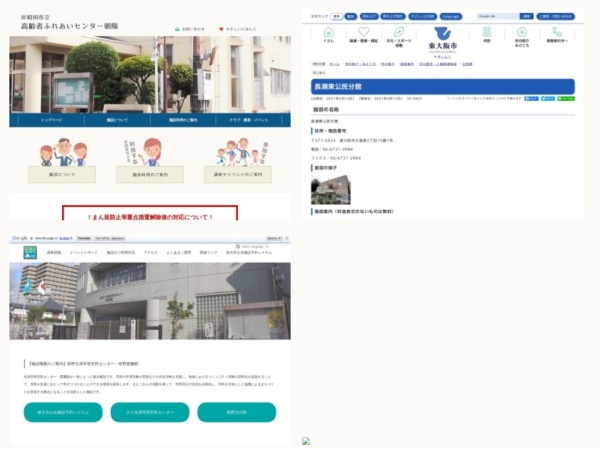
Task: Click the beige 施設について button
Action: (62, 174)
